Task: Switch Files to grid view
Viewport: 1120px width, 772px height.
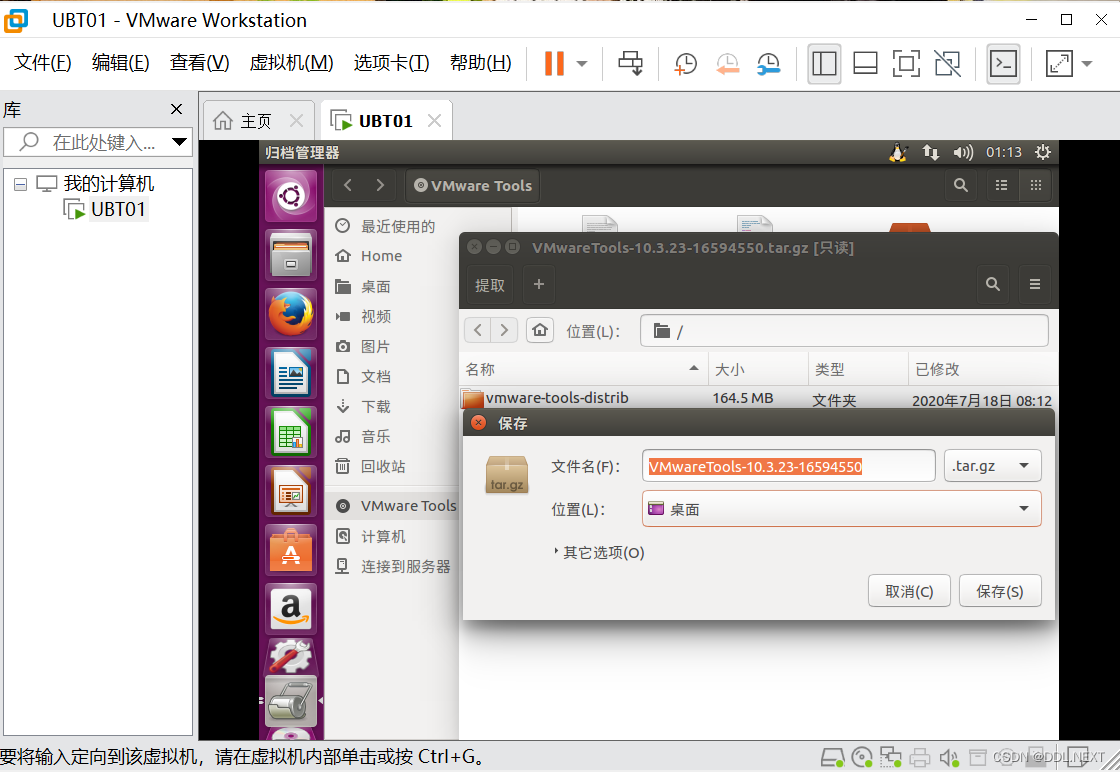Action: [x=1036, y=186]
